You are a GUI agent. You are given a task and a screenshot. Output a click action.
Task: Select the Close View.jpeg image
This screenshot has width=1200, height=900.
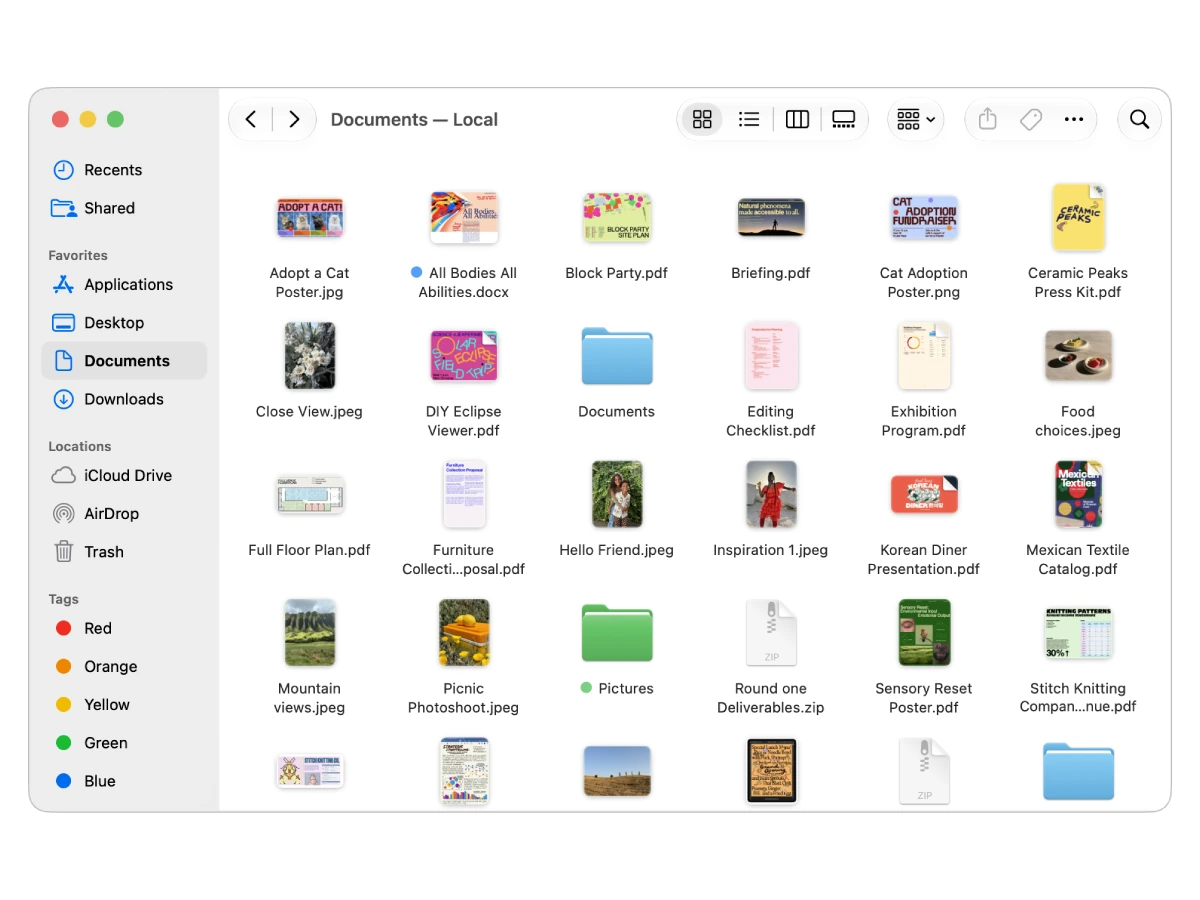click(x=310, y=355)
